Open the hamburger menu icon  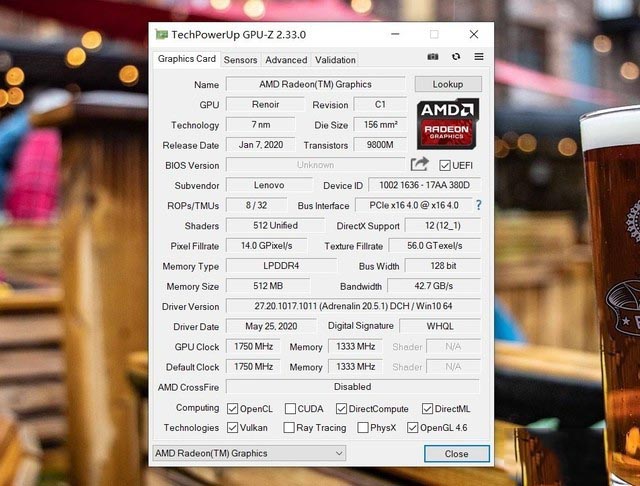click(479, 56)
